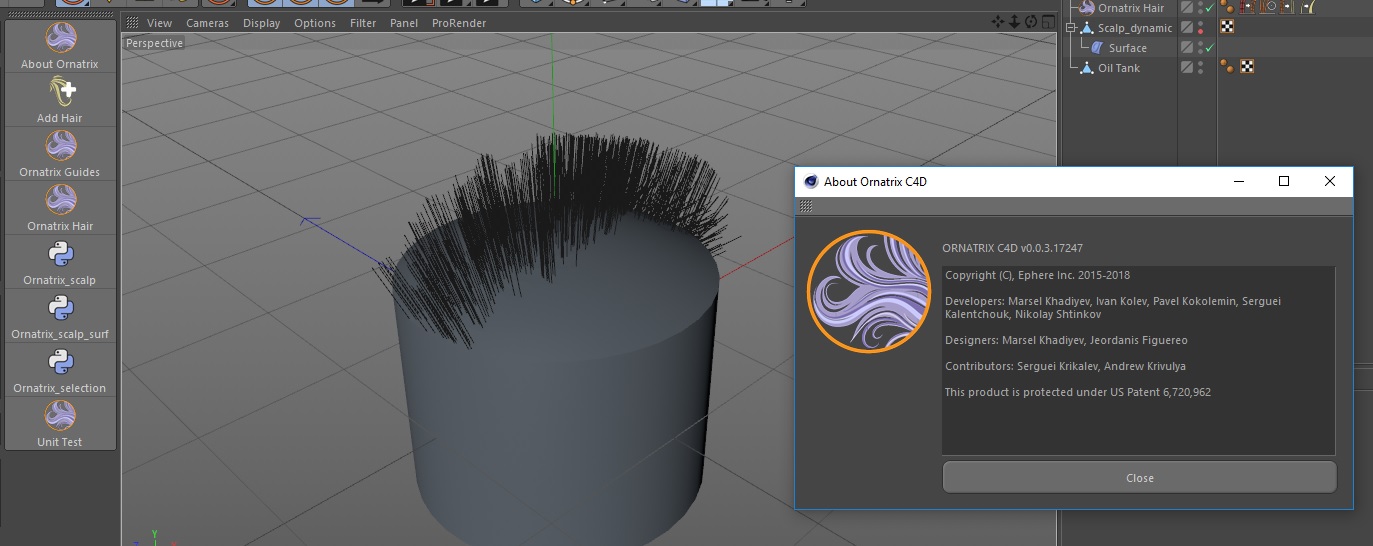
Task: Toggle Scalp_dynamic red visibility dot
Action: point(1200,31)
